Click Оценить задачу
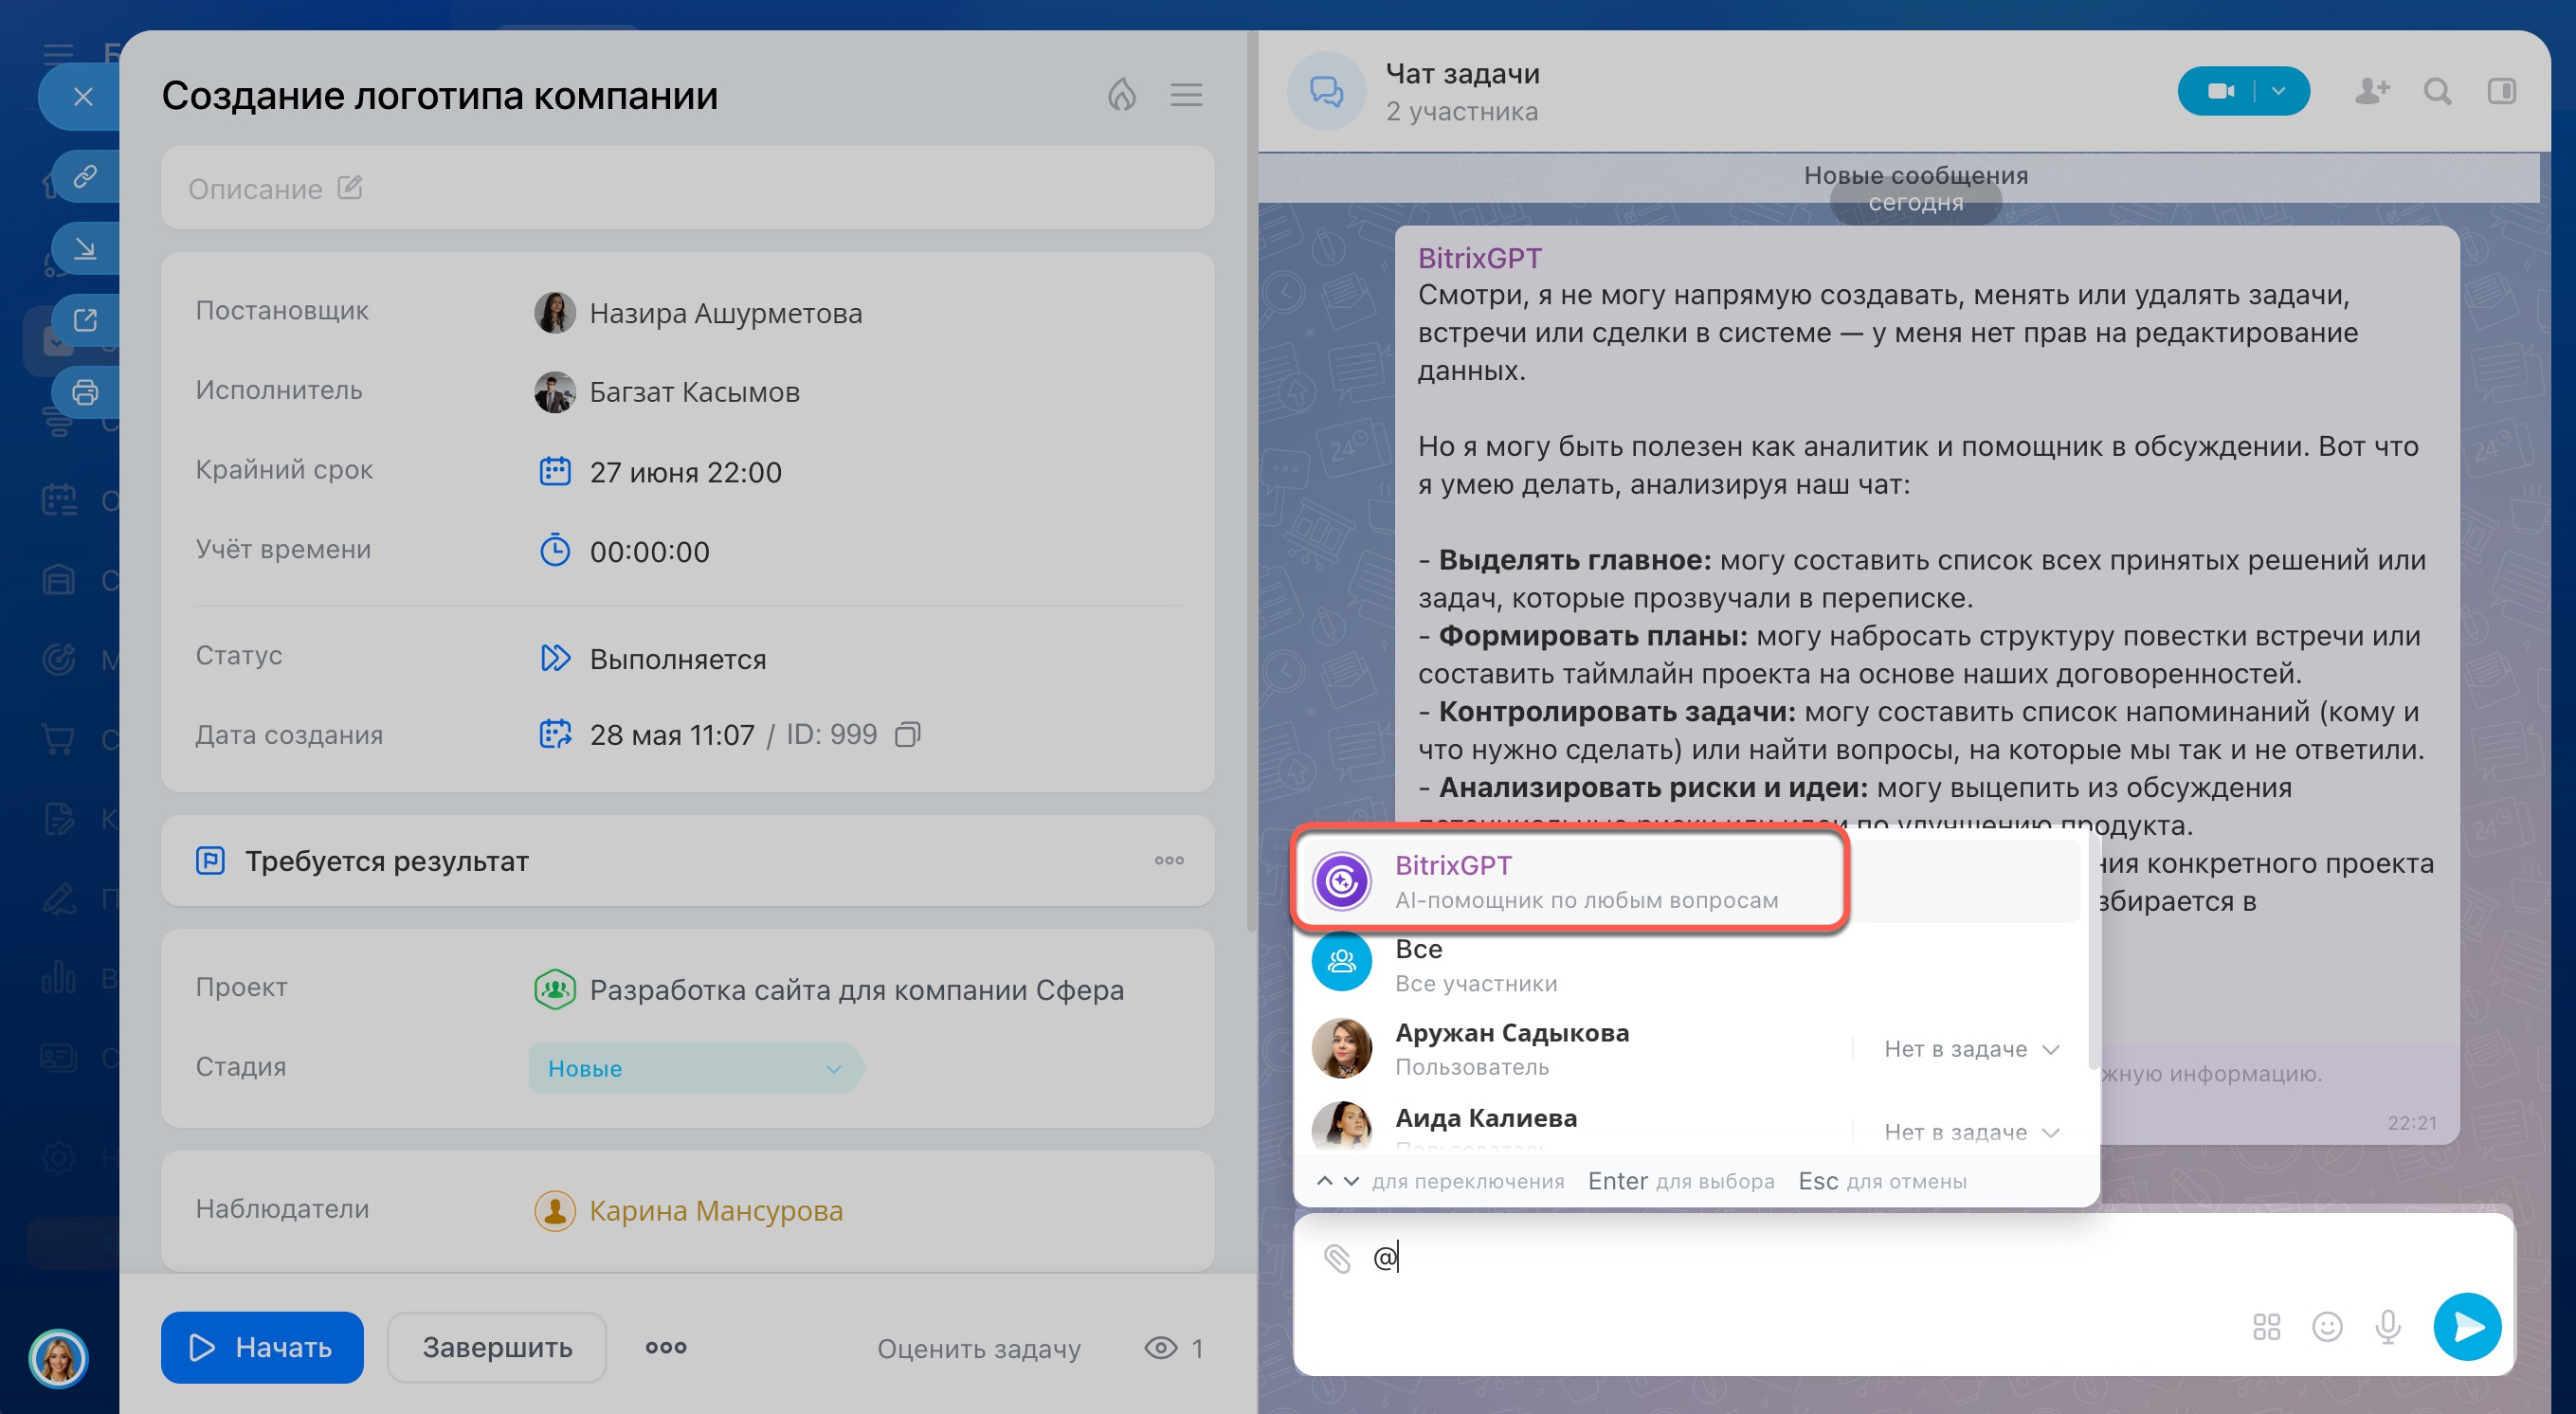Screen dimensions: 2576x1414 point(979,1349)
